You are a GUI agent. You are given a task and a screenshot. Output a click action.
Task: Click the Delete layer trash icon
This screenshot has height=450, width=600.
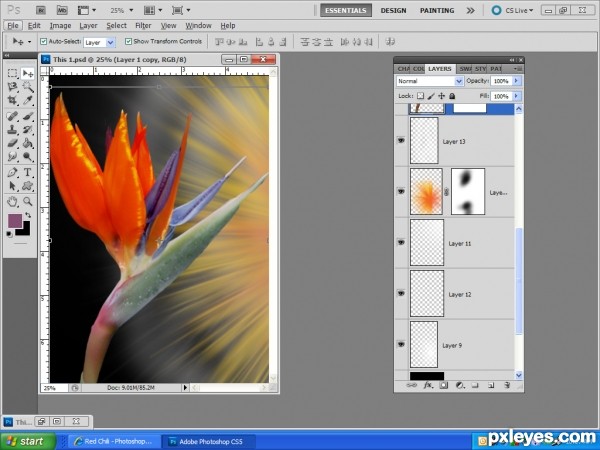coord(507,386)
